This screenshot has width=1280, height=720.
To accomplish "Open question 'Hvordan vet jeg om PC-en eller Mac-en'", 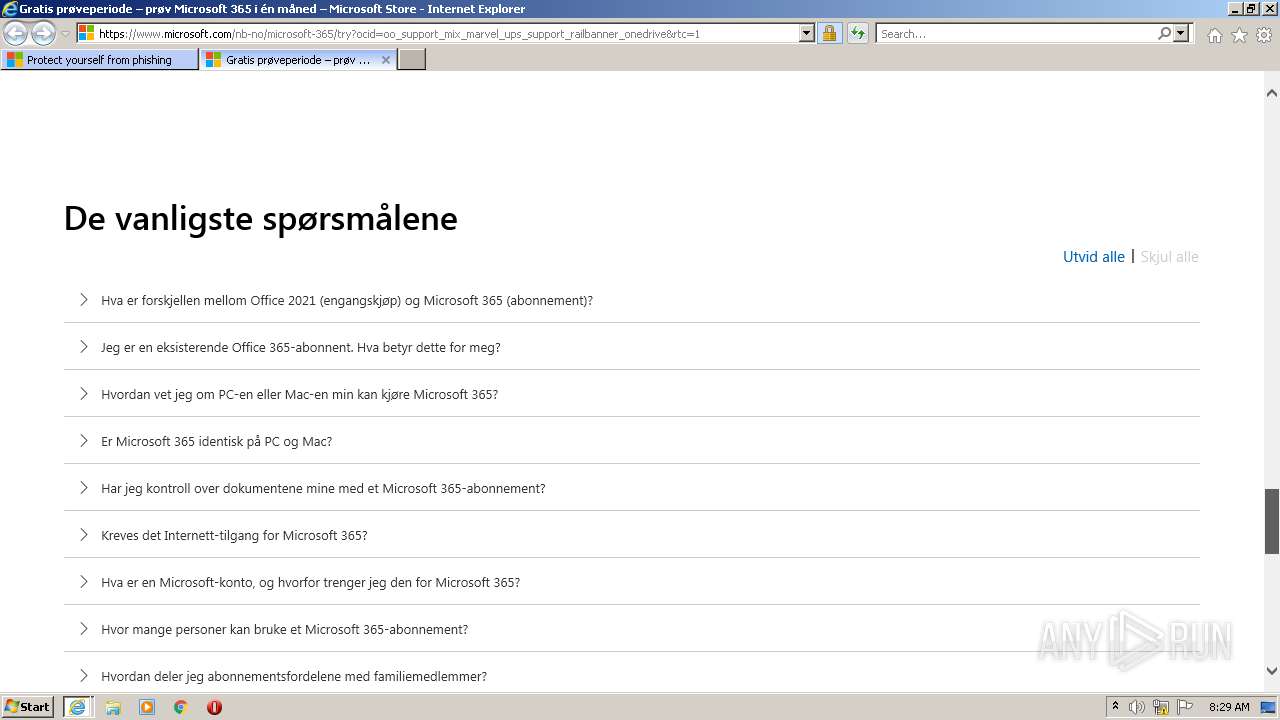I will tap(300, 394).
